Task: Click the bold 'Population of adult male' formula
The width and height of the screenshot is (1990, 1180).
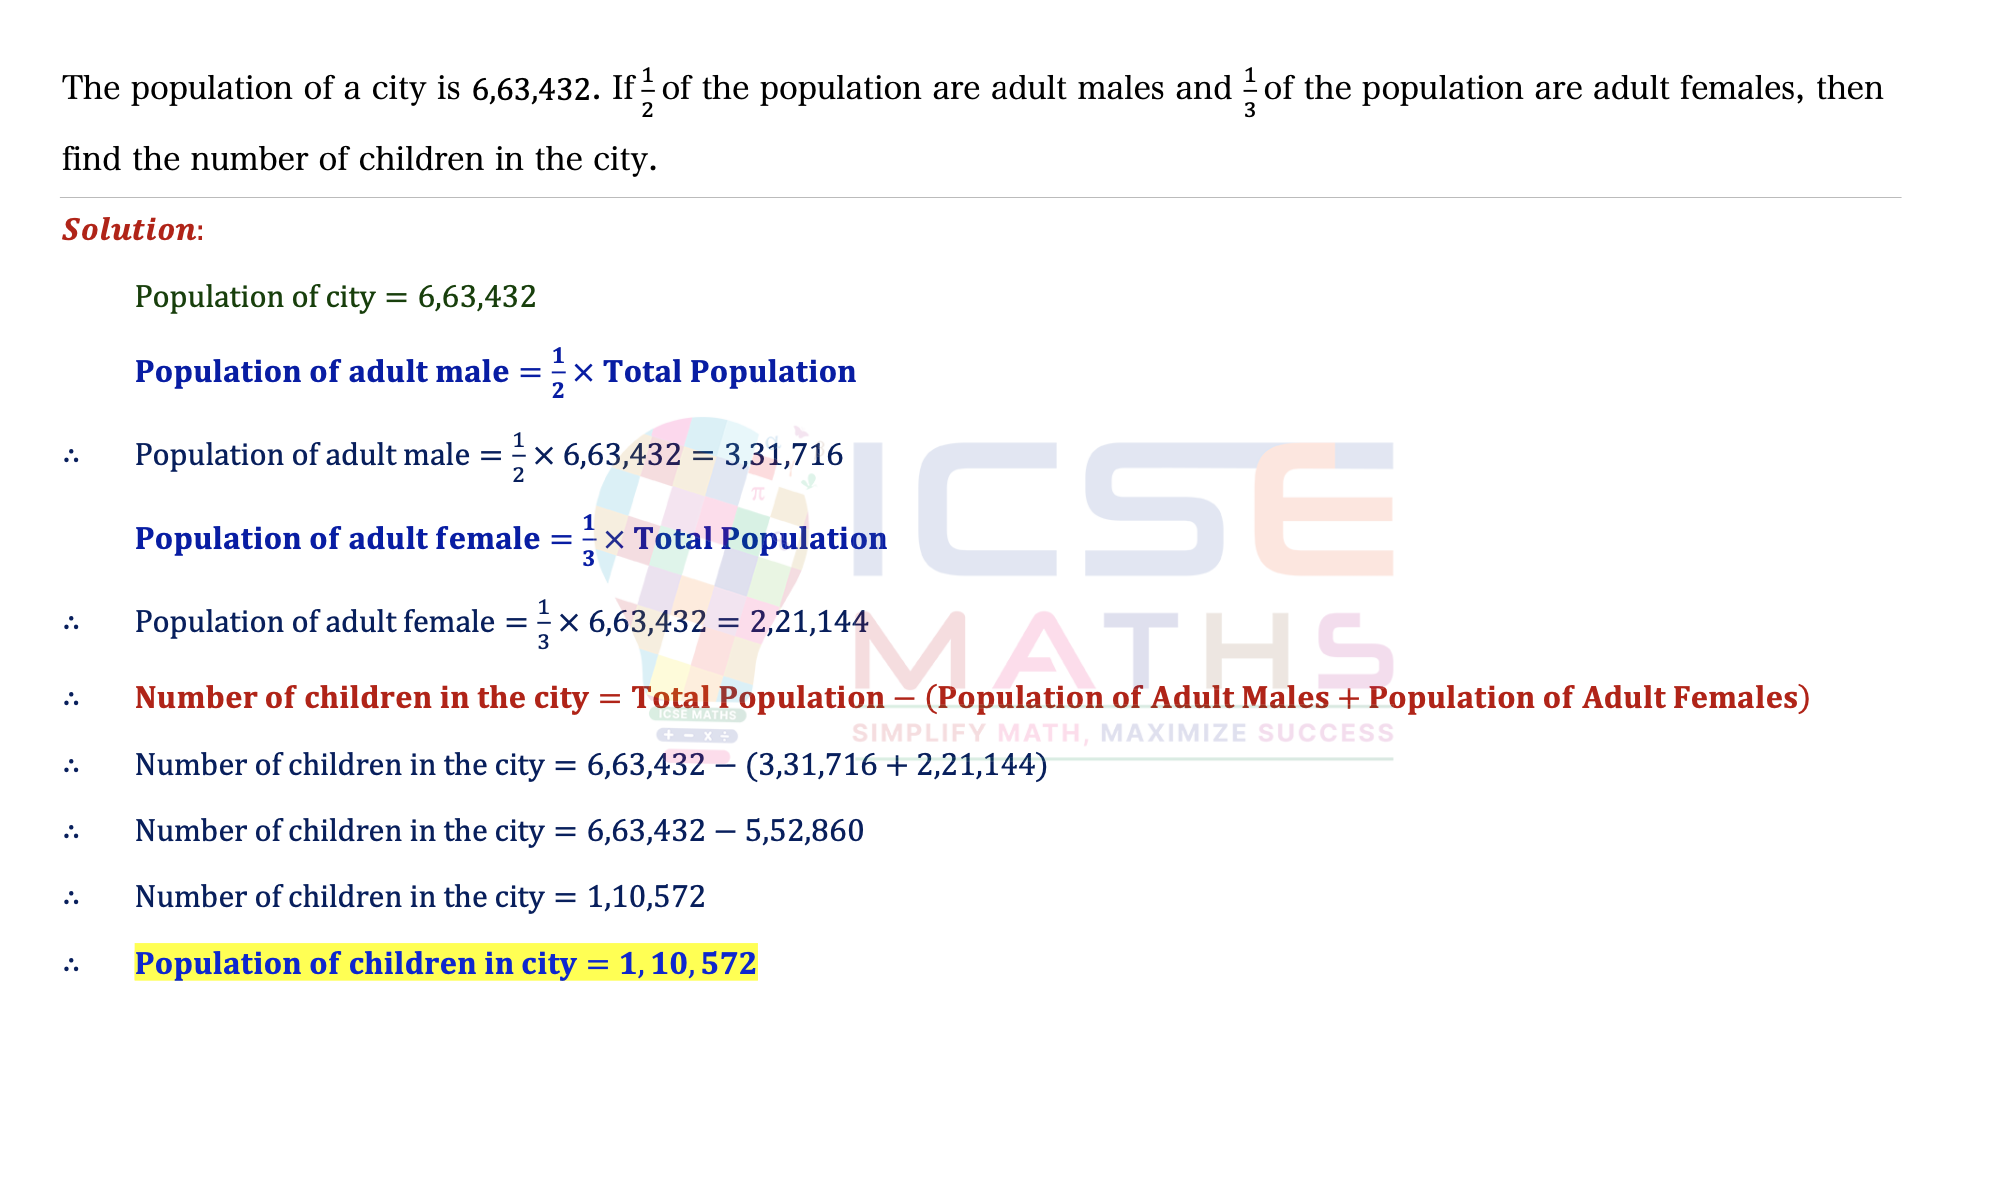Action: [x=495, y=372]
